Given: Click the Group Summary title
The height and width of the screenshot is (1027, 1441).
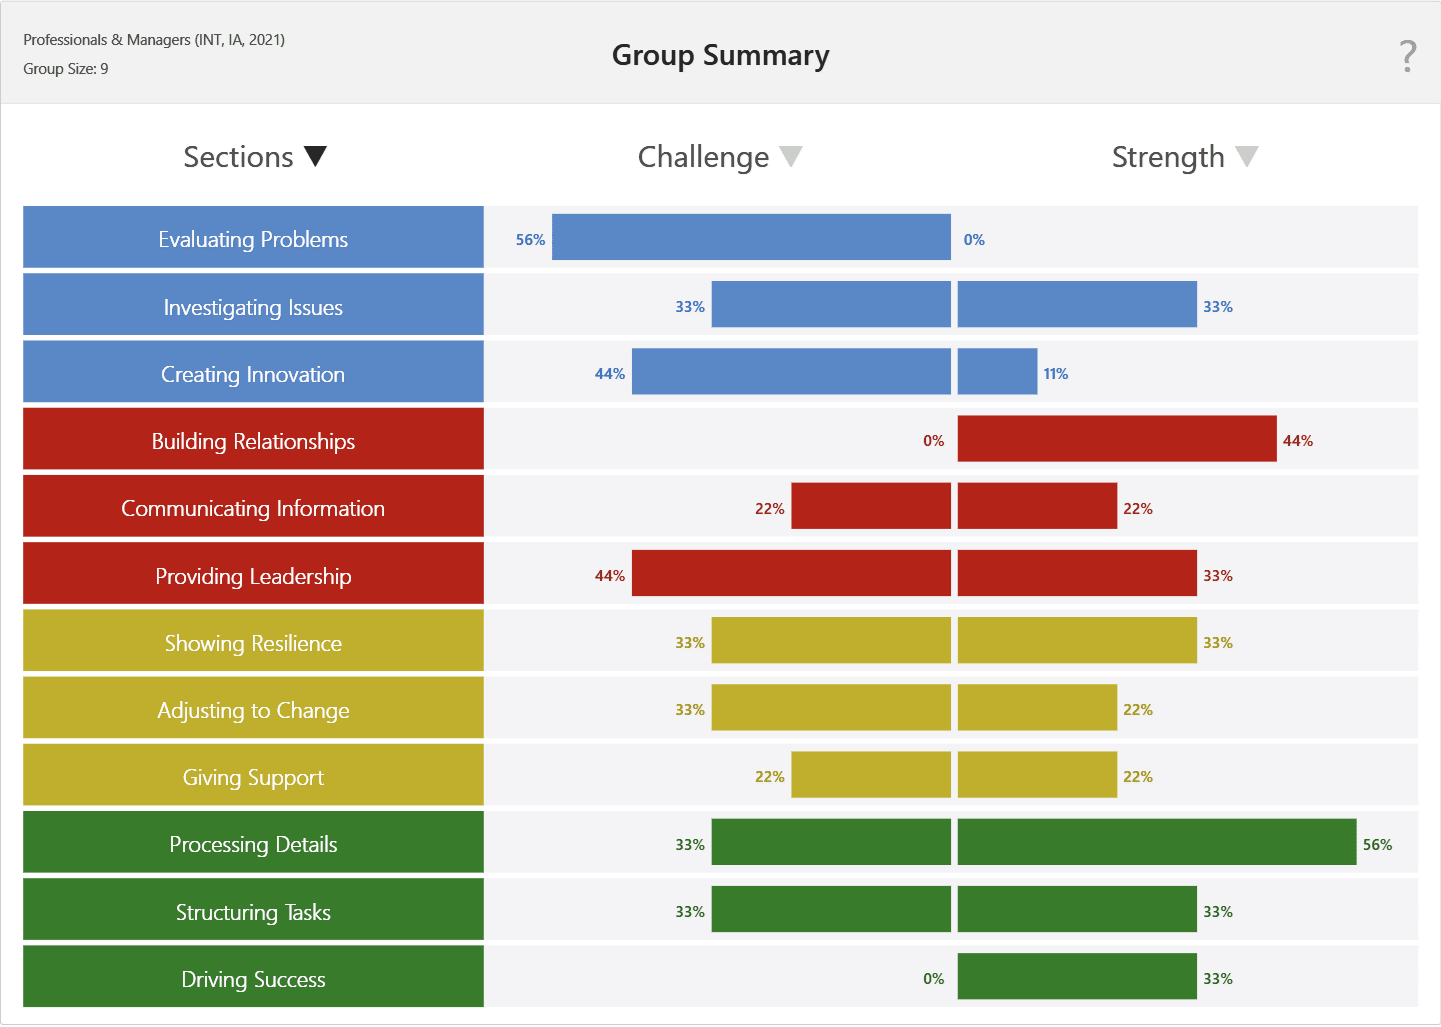Looking at the screenshot, I should (x=720, y=56).
